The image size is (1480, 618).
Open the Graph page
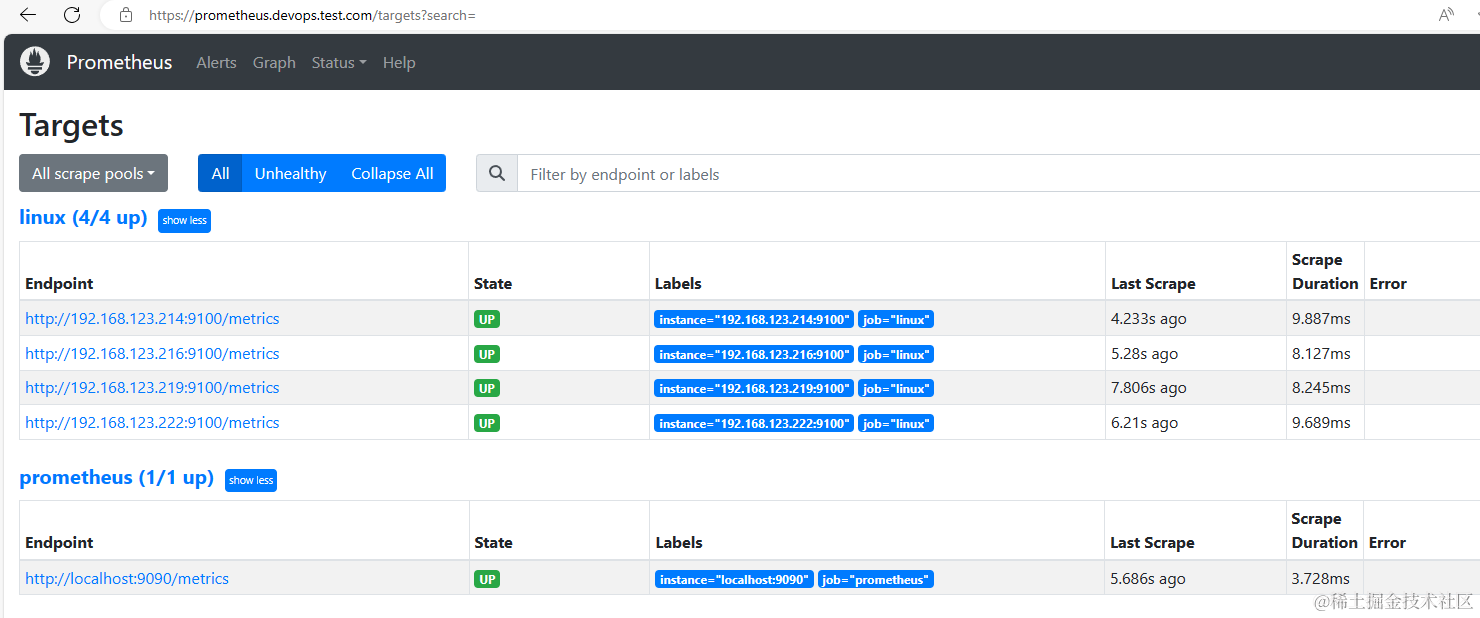[x=274, y=62]
